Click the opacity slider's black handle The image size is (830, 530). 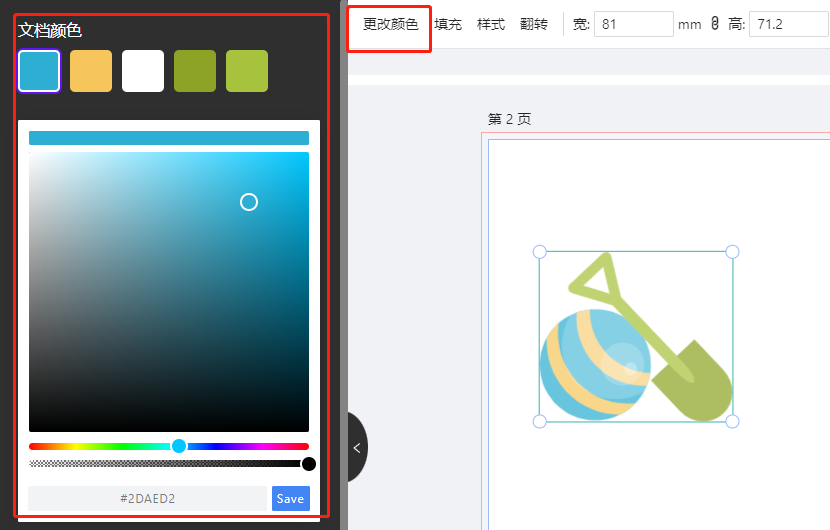pos(309,464)
